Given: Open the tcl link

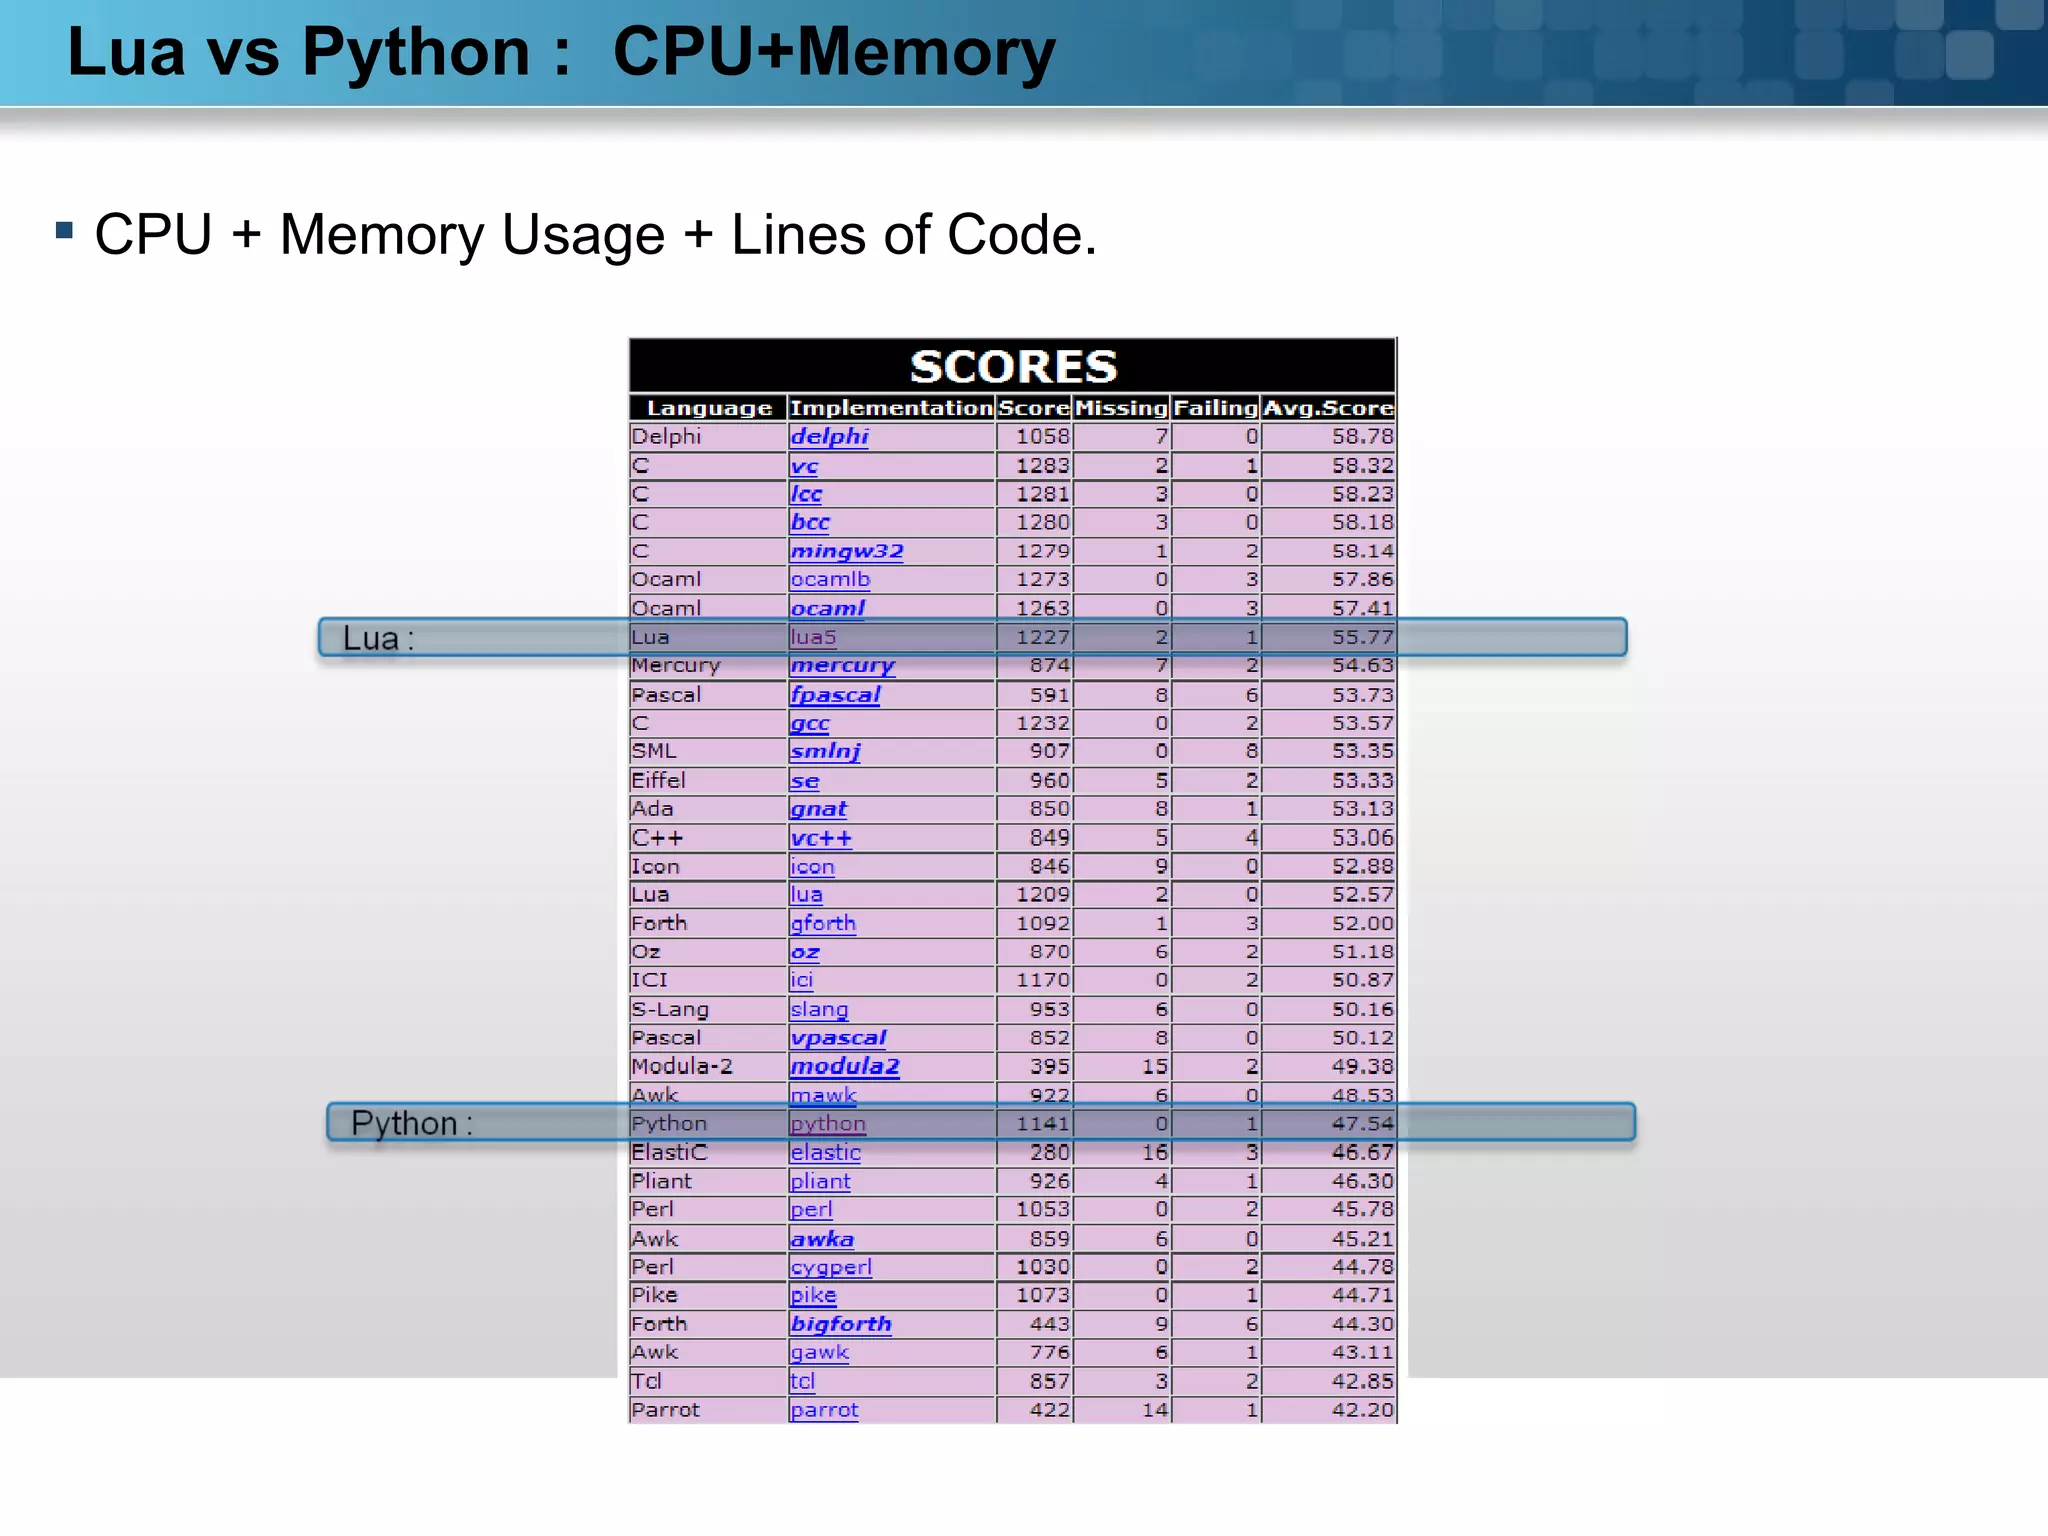Looking at the screenshot, I should tap(803, 1381).
